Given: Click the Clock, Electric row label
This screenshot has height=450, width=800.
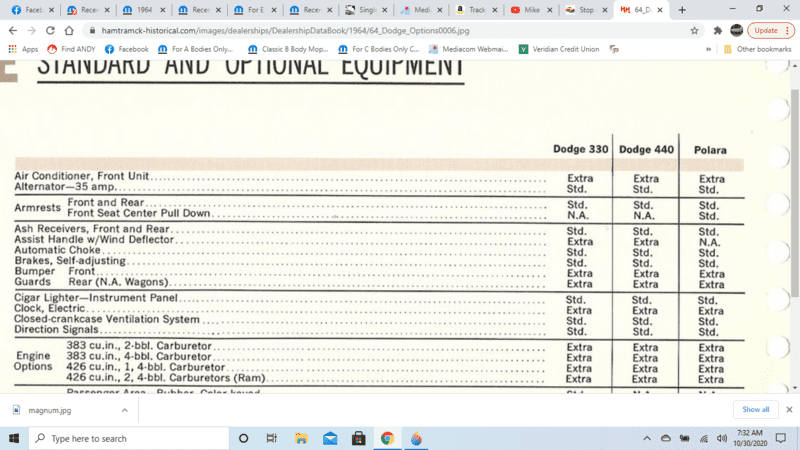Looking at the screenshot, I should [x=49, y=309].
